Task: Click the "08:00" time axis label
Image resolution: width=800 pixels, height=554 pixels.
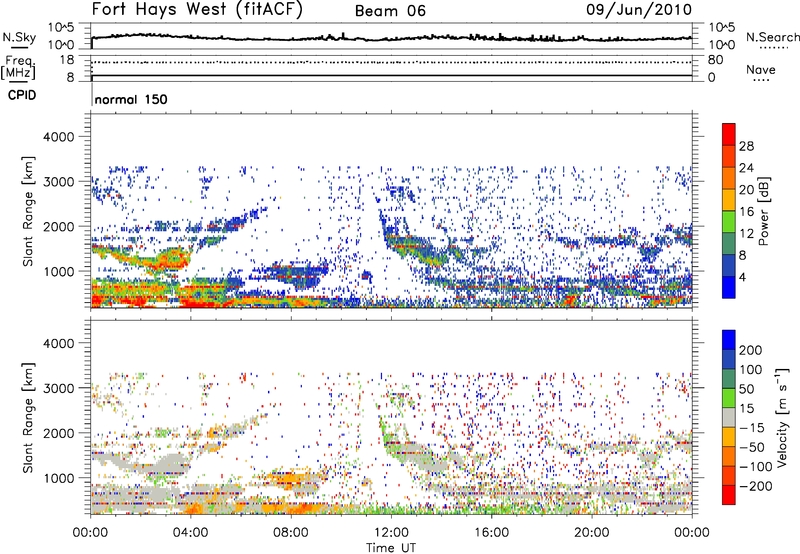Action: coord(291,533)
